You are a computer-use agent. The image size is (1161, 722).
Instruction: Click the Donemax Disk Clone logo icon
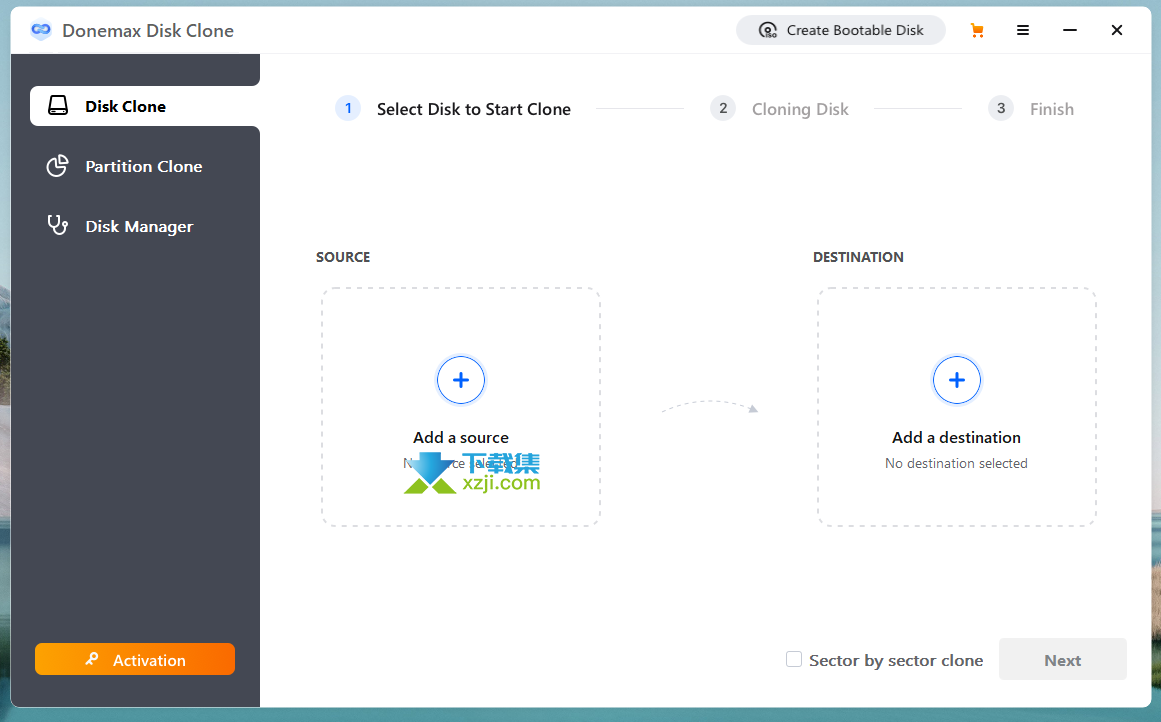point(41,30)
